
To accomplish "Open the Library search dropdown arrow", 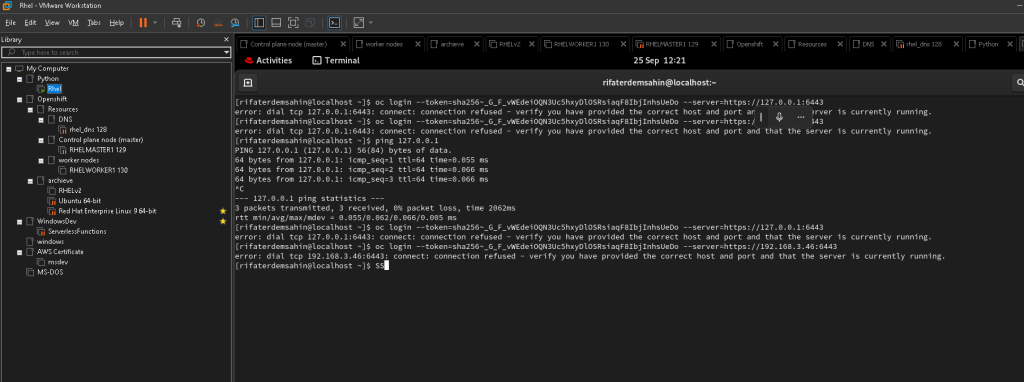I will pyautogui.click(x=227, y=52).
